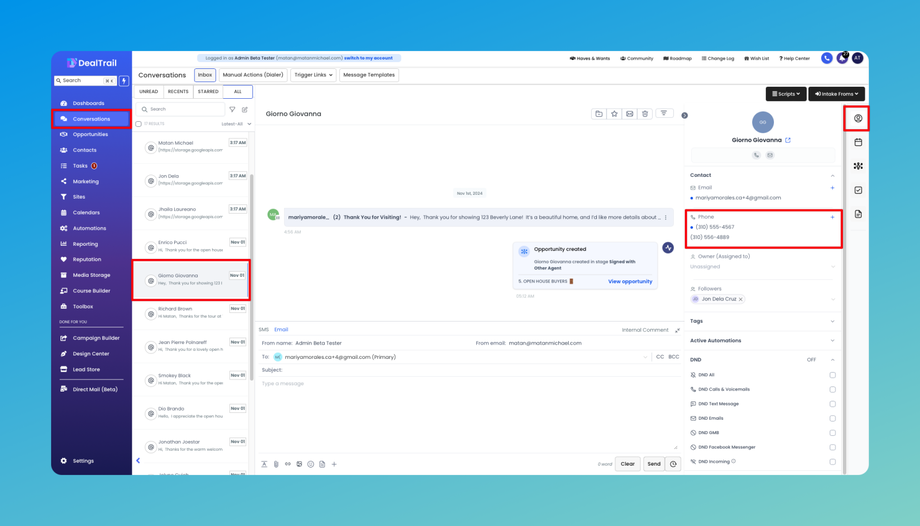920x526 pixels.
Task: Open the Latest-All sort dropdown
Action: 236,124
